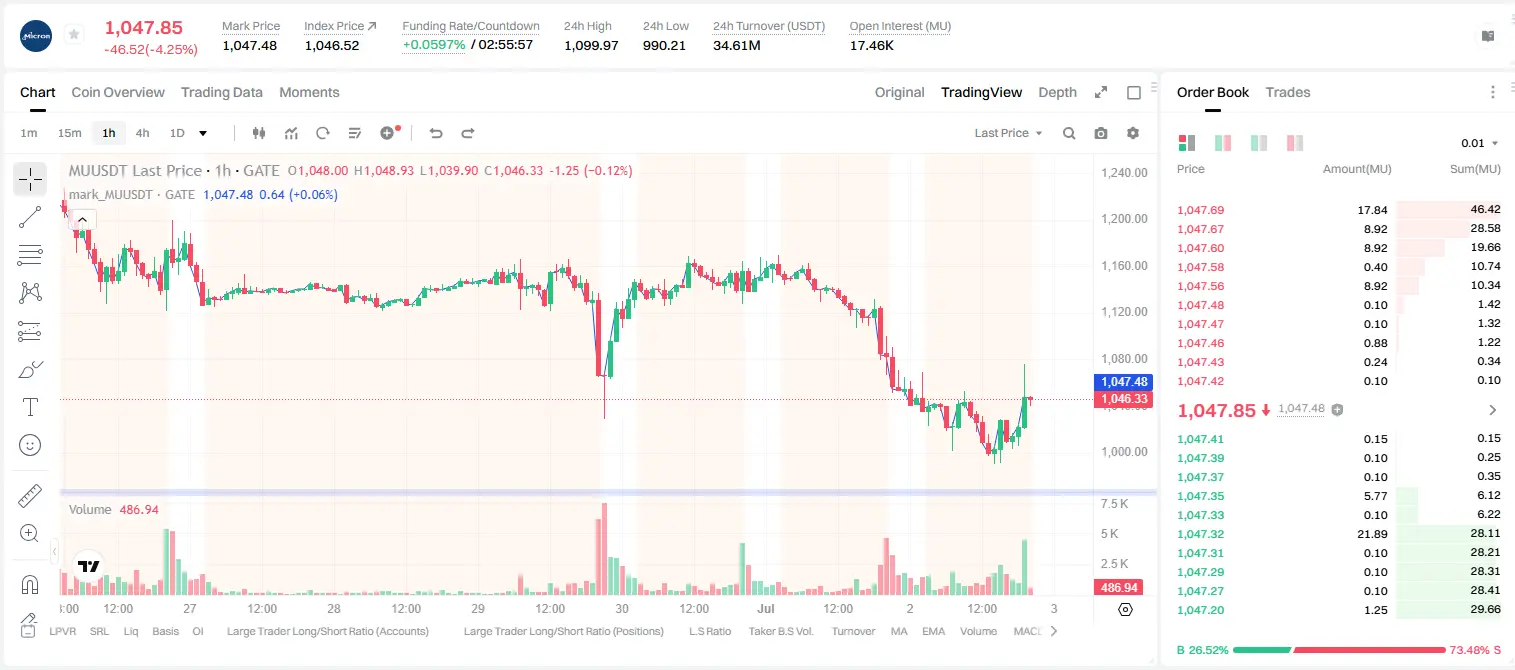Select the 15m timeframe
This screenshot has height=670, width=1515.
click(x=69, y=133)
